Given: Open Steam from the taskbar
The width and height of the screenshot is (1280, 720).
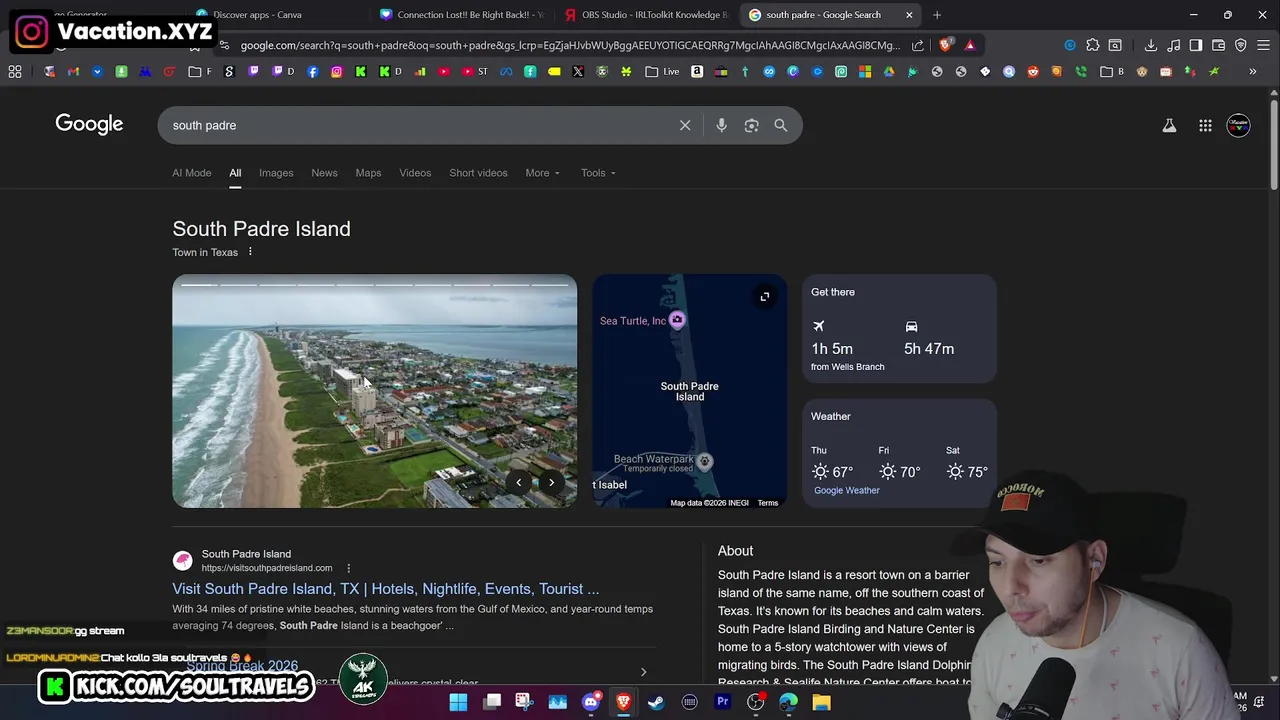Looking at the screenshot, I should click(656, 702).
